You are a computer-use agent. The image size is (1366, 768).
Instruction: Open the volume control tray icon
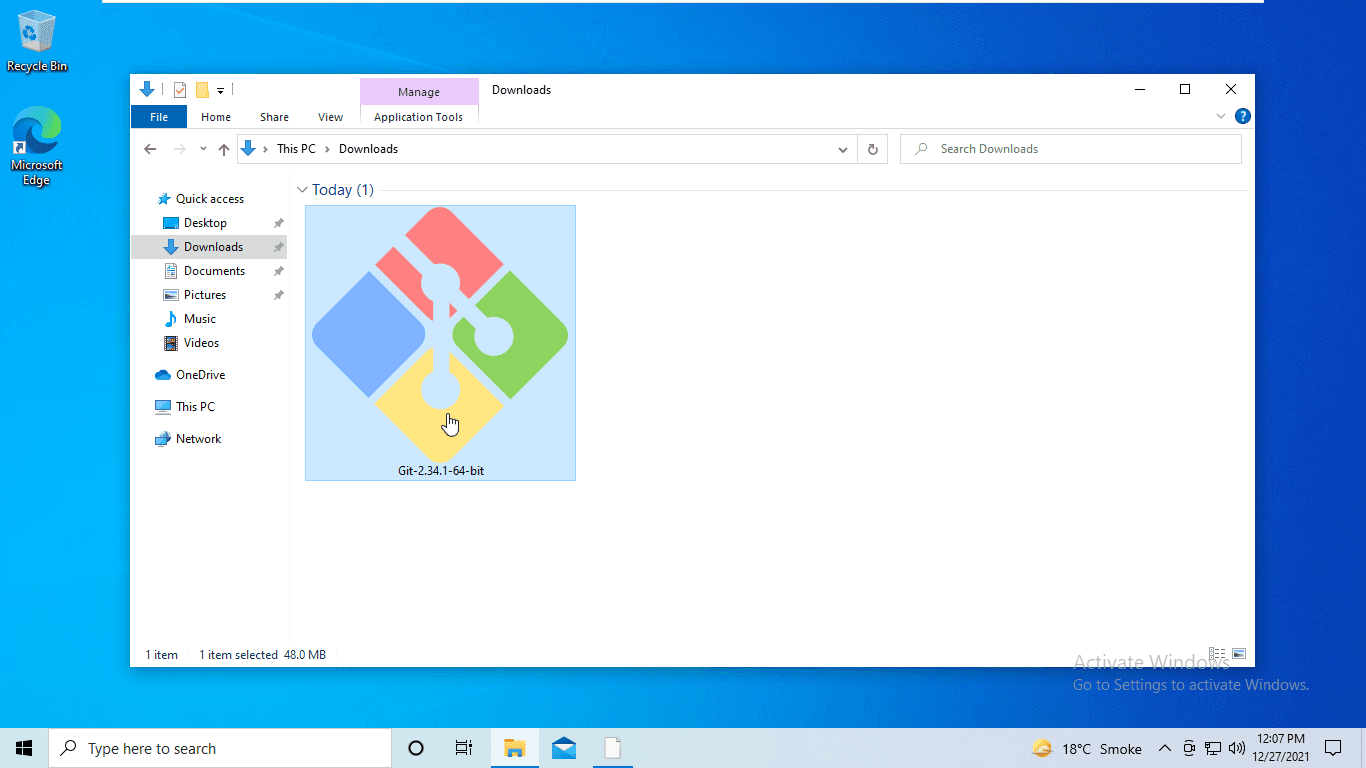(x=1237, y=748)
